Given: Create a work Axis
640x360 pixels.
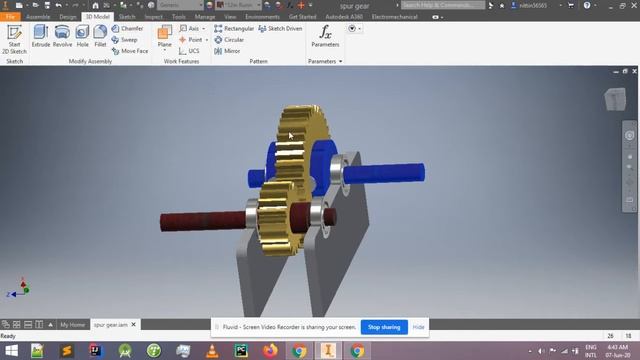Looking at the screenshot, I should [189, 29].
